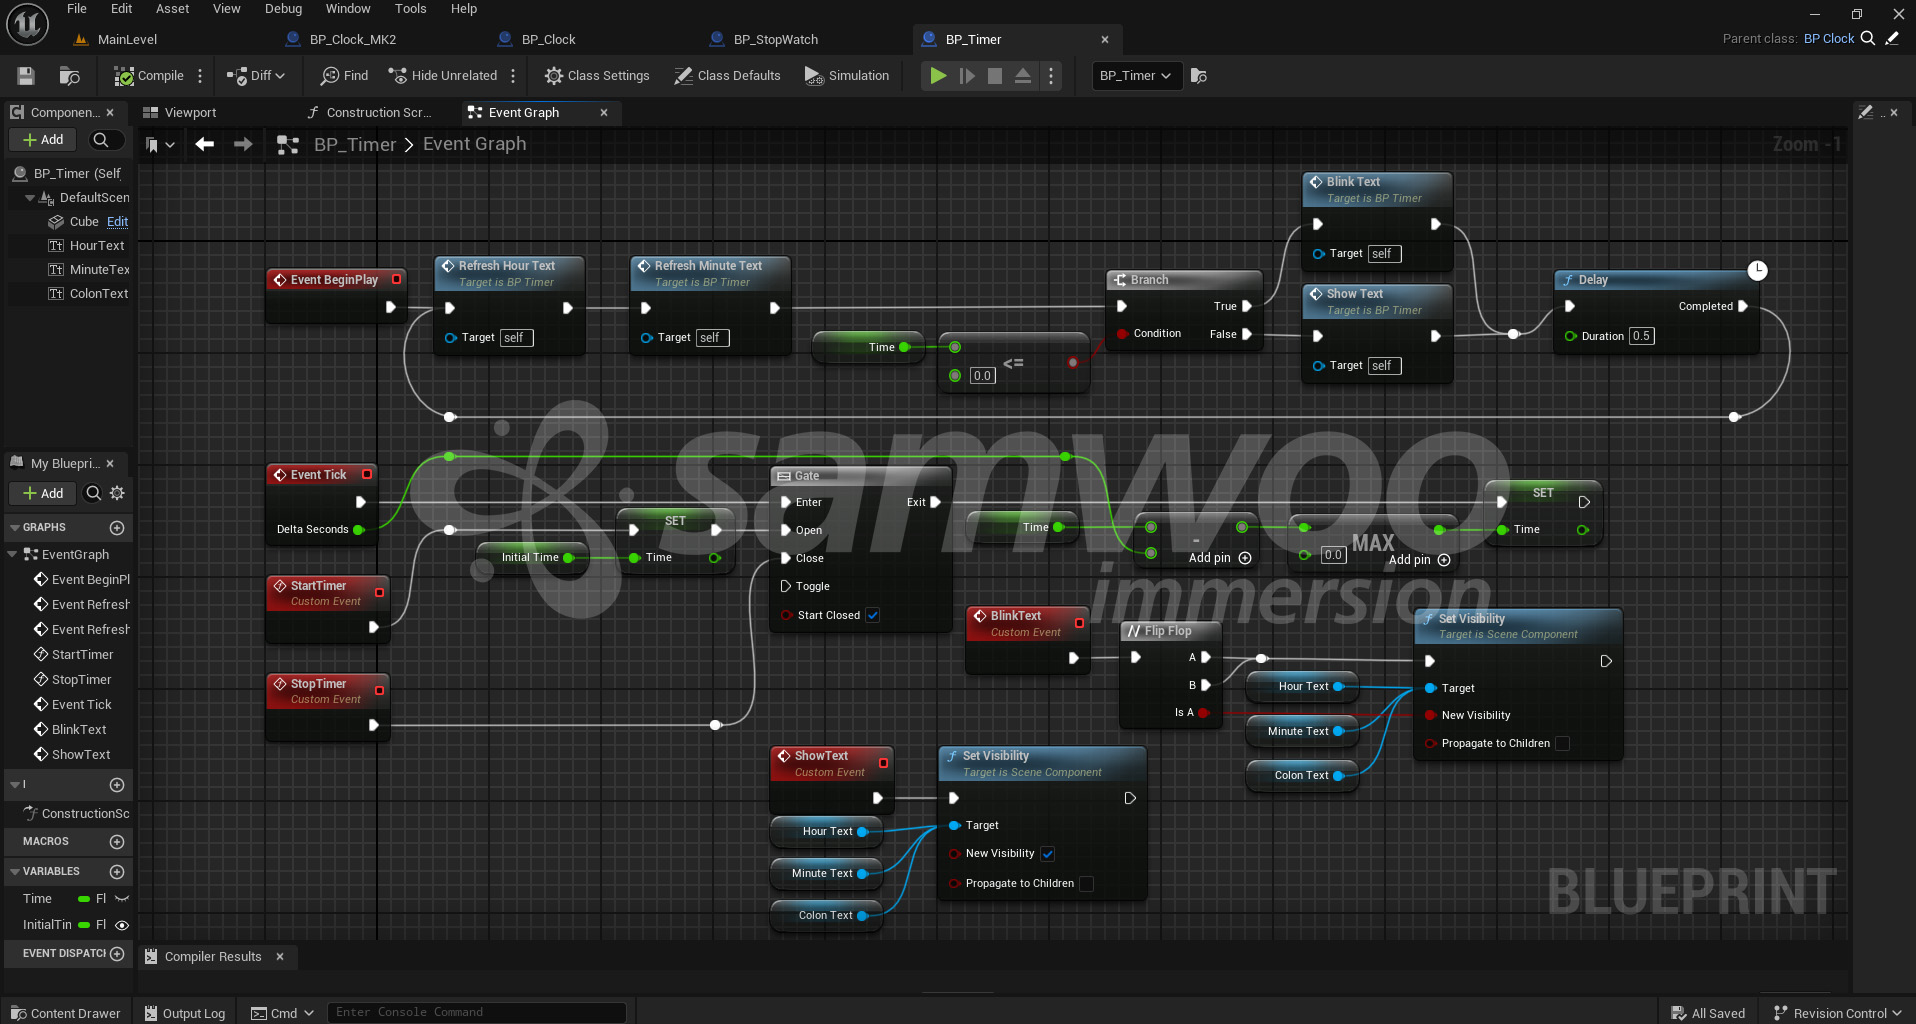Switch to the BP_StopWatch tab

776,40
